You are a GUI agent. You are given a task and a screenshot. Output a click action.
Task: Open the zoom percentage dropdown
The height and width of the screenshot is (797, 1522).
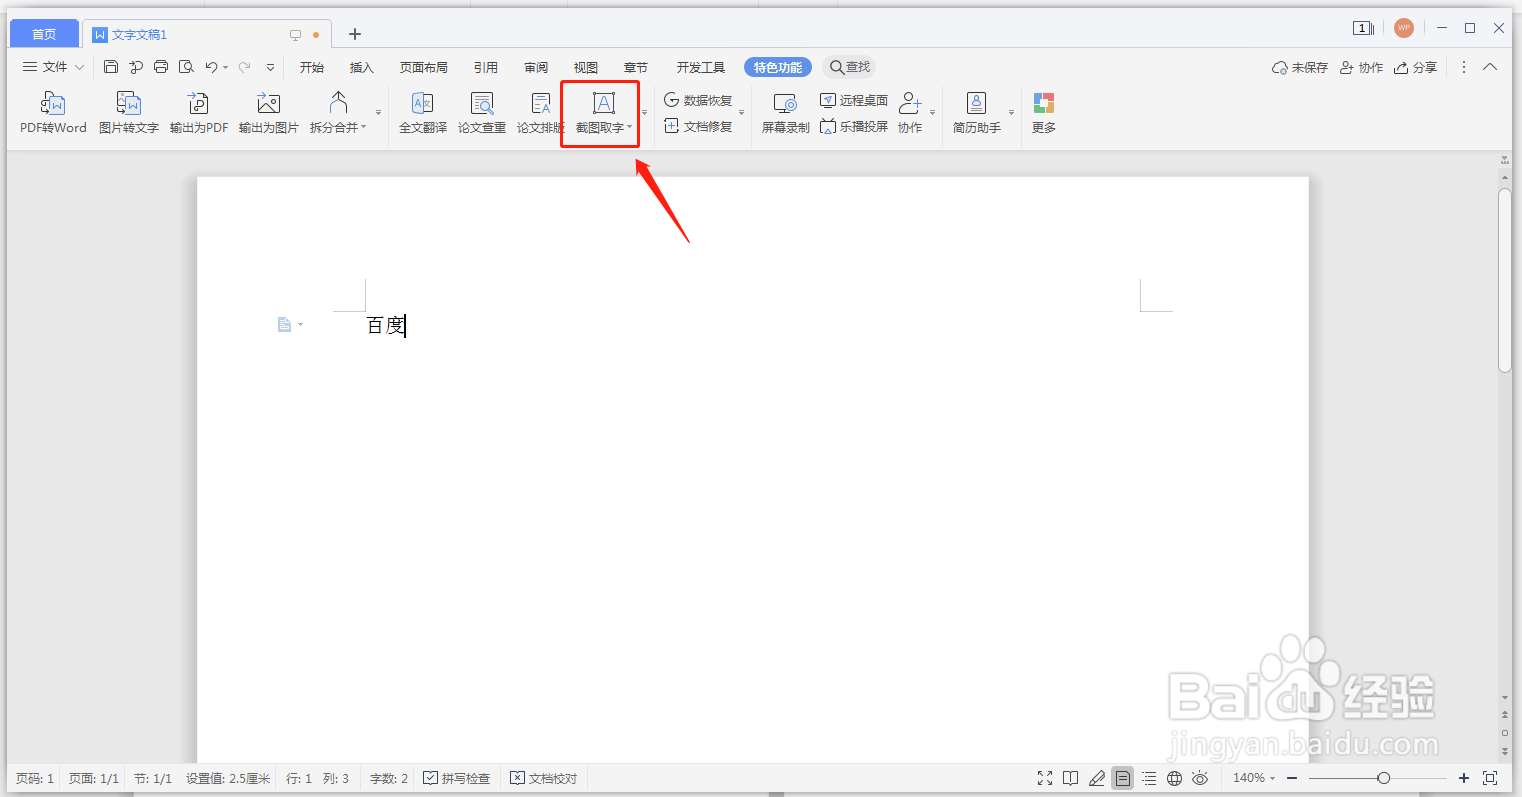coord(1252,777)
